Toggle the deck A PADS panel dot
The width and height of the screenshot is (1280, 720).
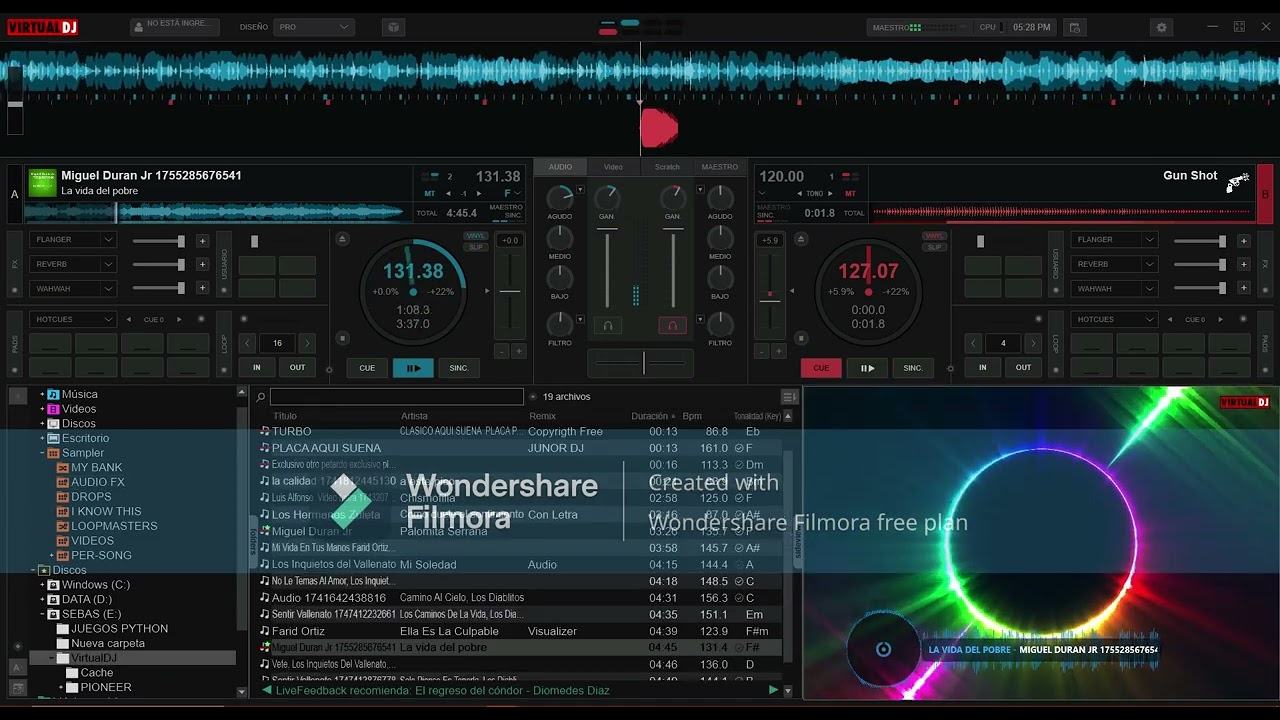coord(14,369)
